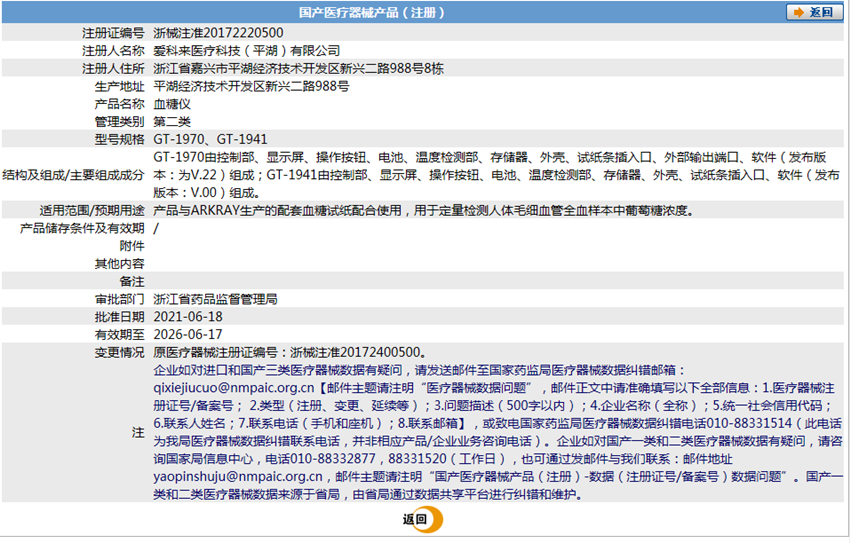Click the 产品名称 label

pyautogui.click(x=119, y=104)
